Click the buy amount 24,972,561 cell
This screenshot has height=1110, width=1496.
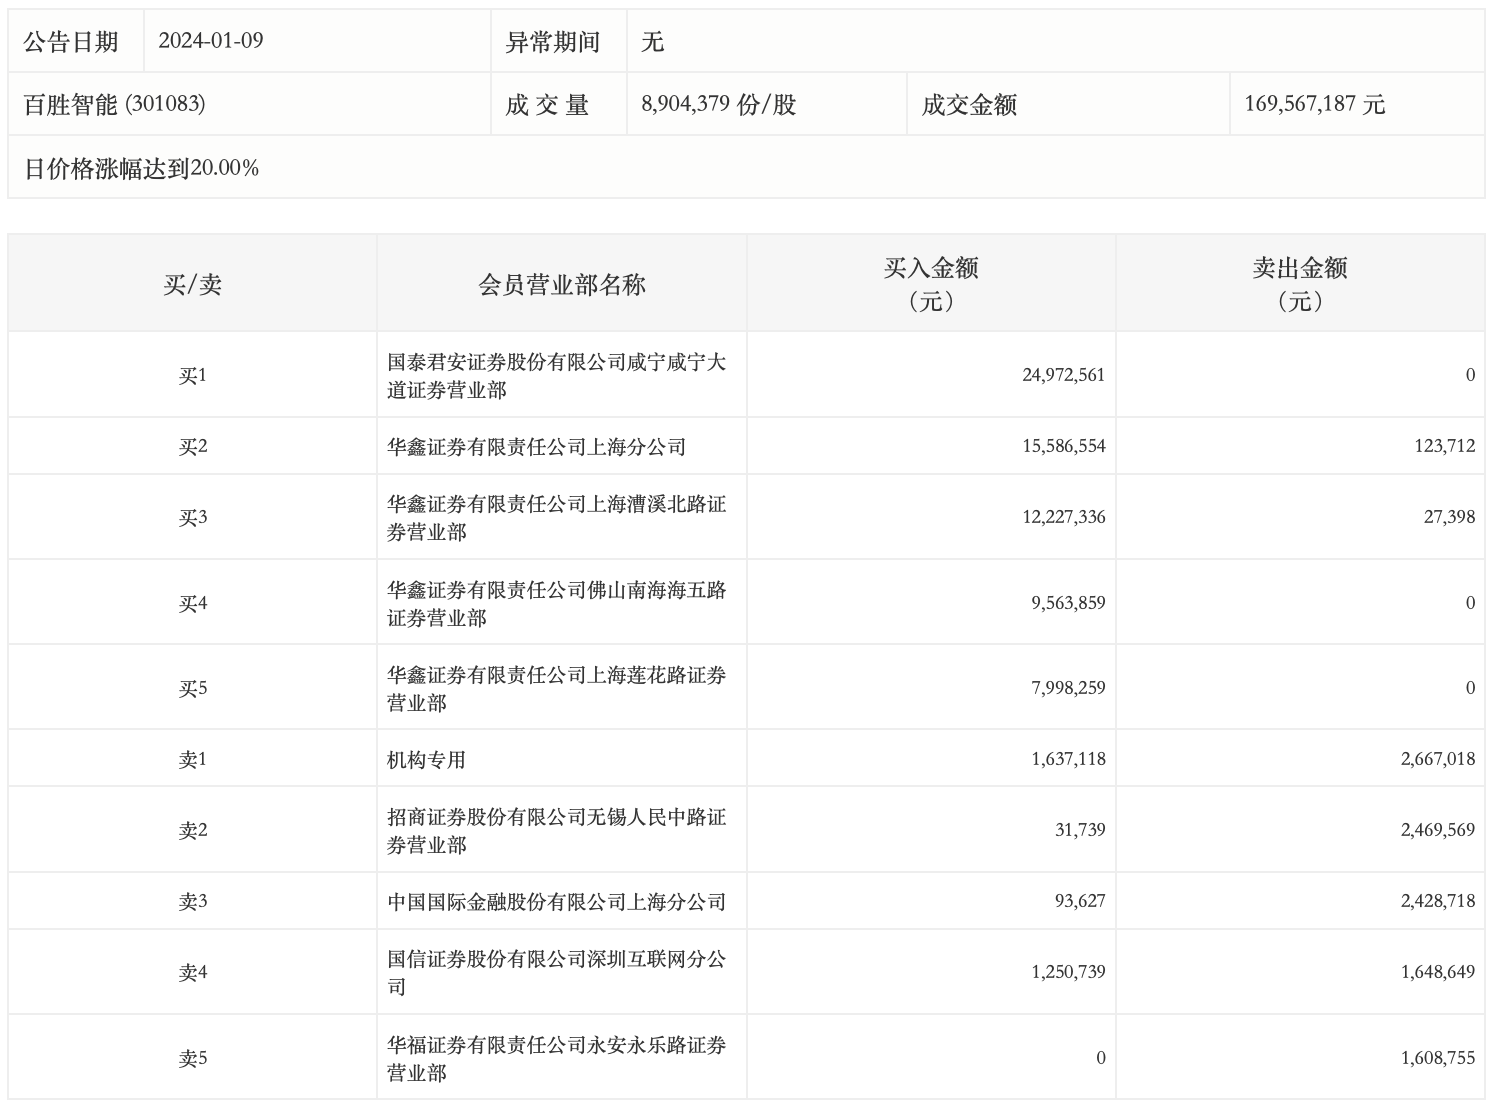(x=1063, y=375)
